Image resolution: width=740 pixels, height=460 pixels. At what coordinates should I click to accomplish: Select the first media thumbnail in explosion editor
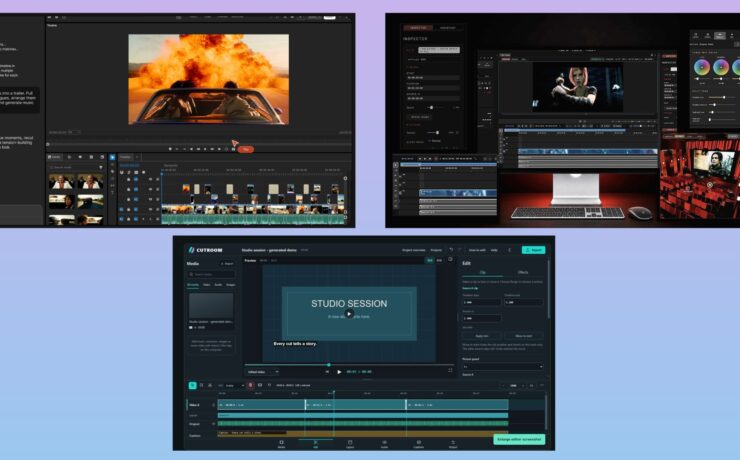(62, 181)
